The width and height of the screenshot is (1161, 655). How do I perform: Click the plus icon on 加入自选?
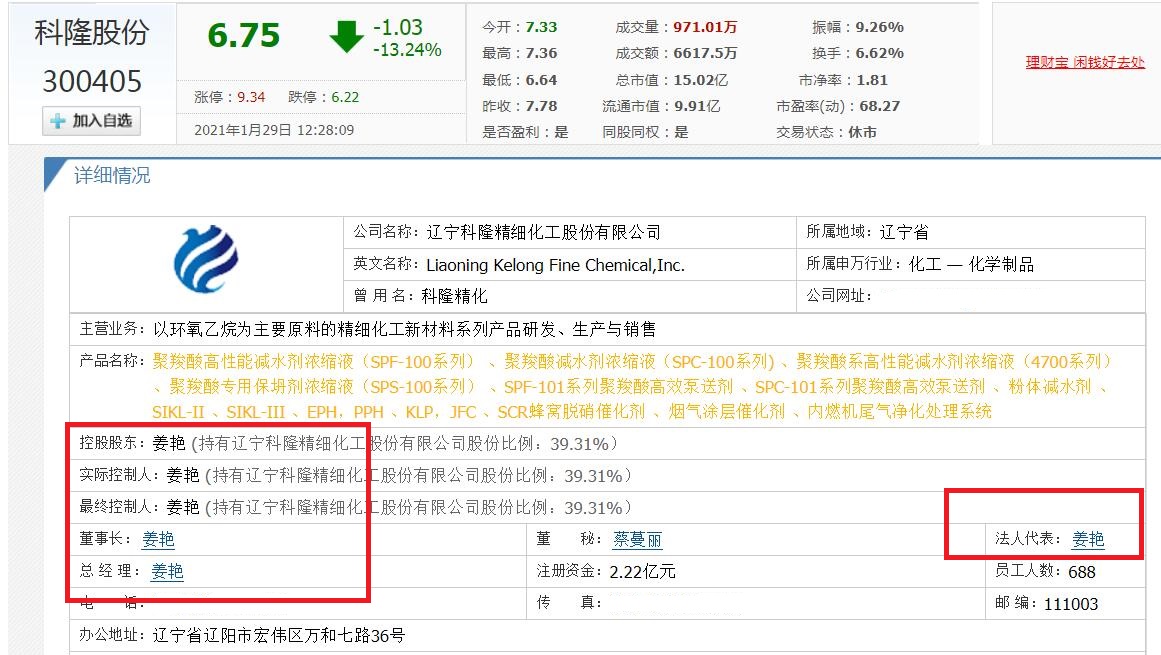tap(58, 121)
